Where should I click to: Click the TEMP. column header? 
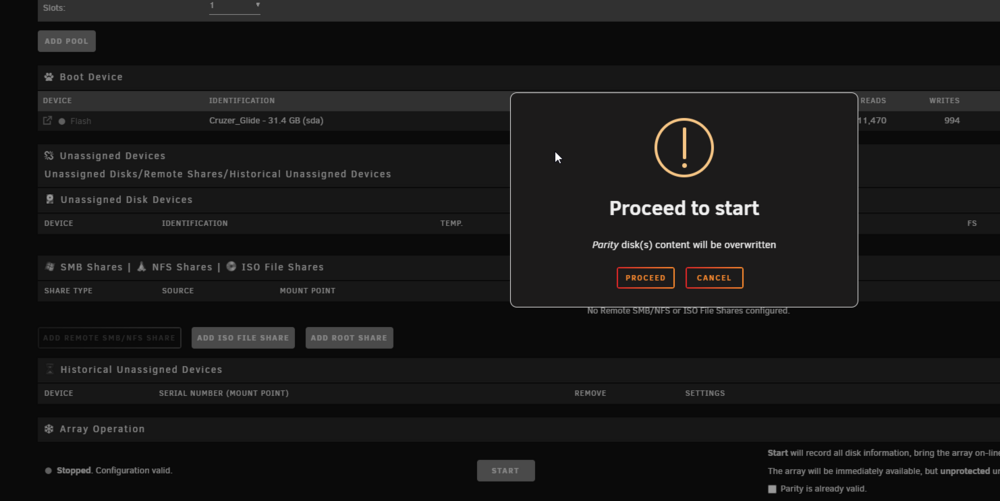[x=452, y=223]
